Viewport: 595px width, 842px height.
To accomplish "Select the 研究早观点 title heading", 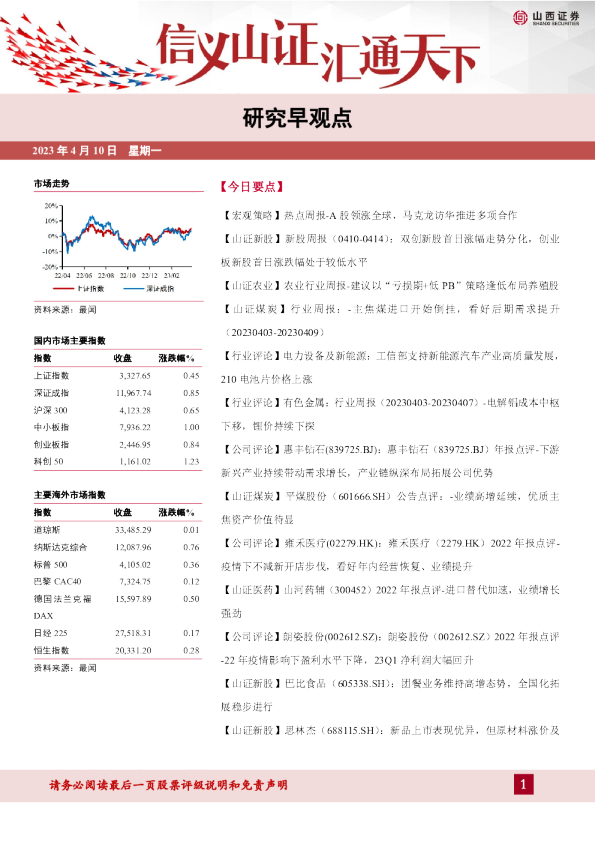I will coord(297,119).
